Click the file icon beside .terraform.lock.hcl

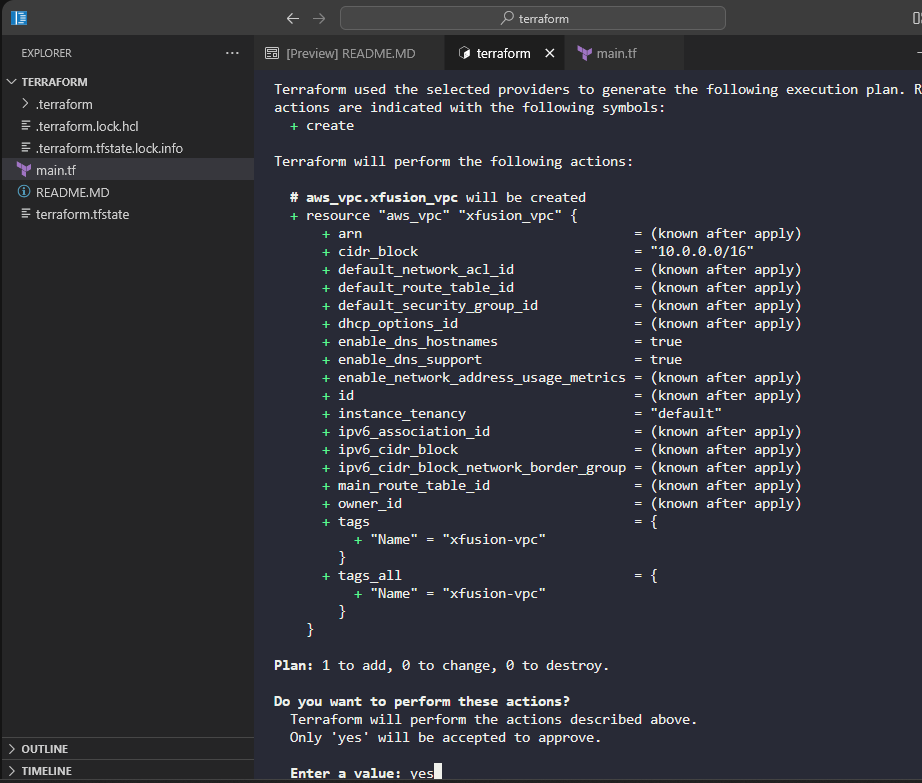(26, 125)
